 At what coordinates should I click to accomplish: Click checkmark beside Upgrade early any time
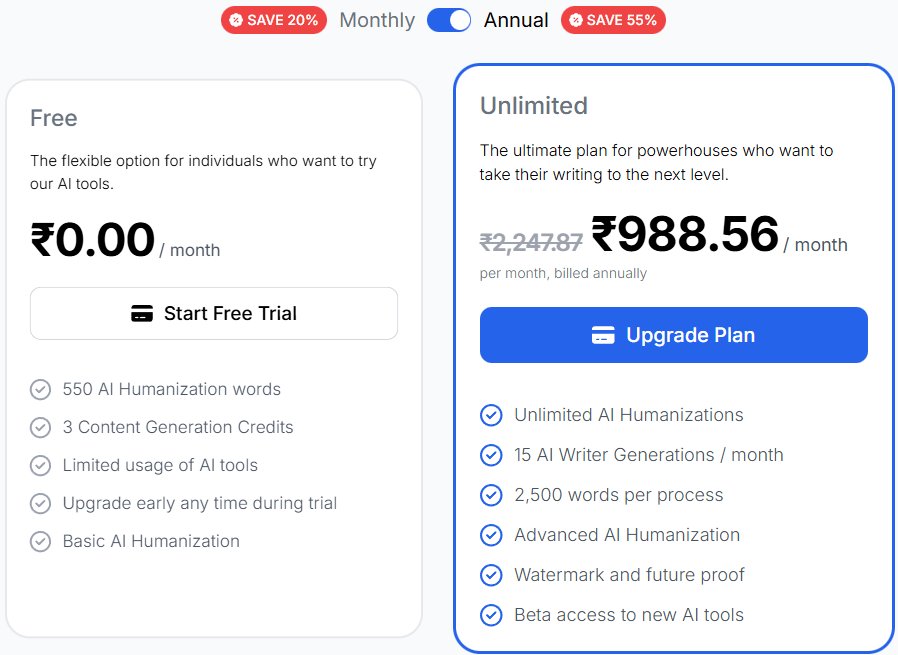pos(41,504)
